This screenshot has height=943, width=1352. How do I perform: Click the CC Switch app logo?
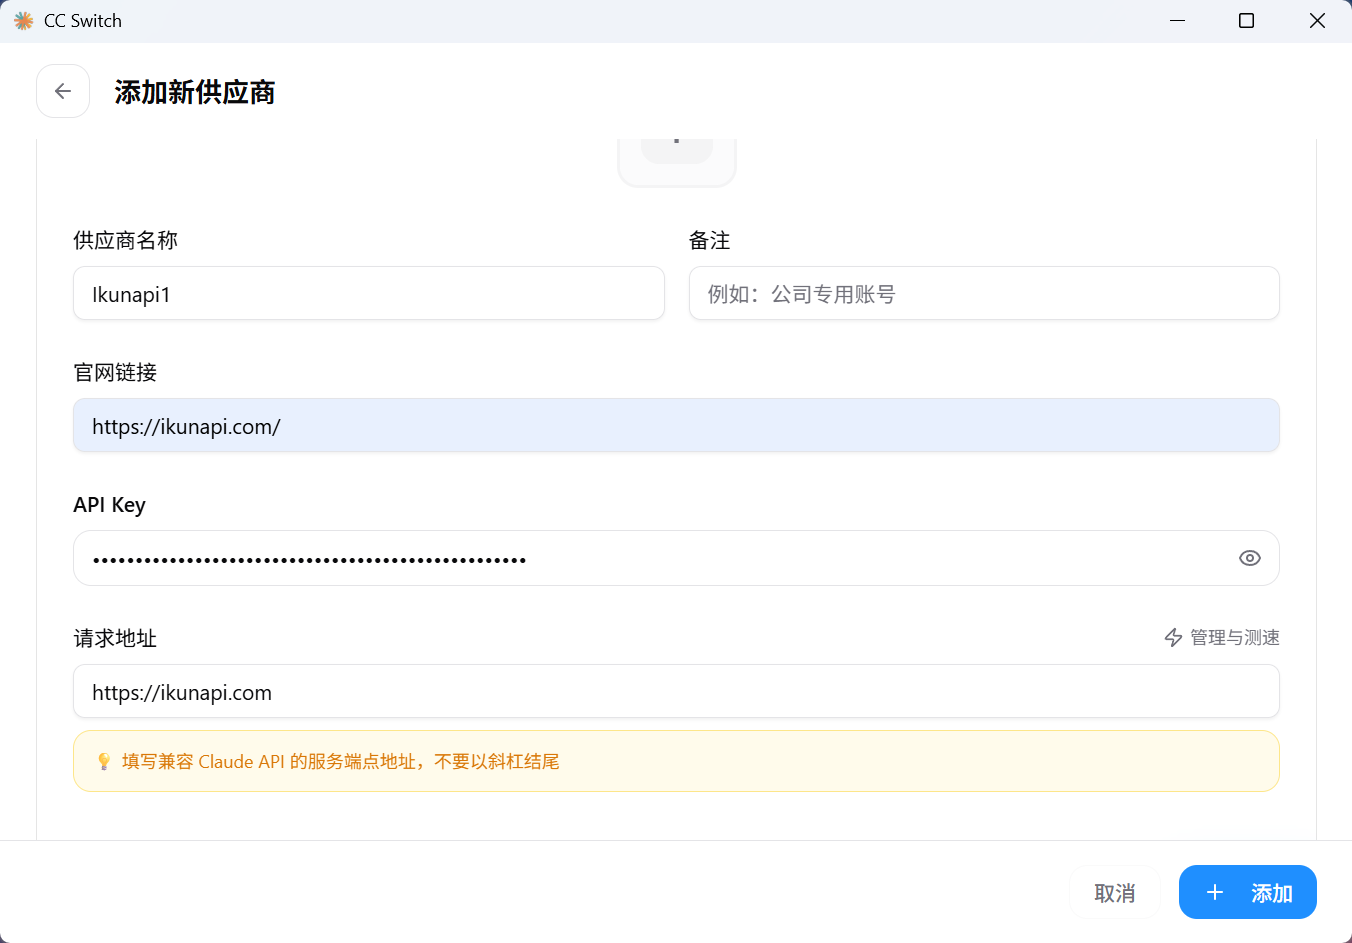click(24, 21)
